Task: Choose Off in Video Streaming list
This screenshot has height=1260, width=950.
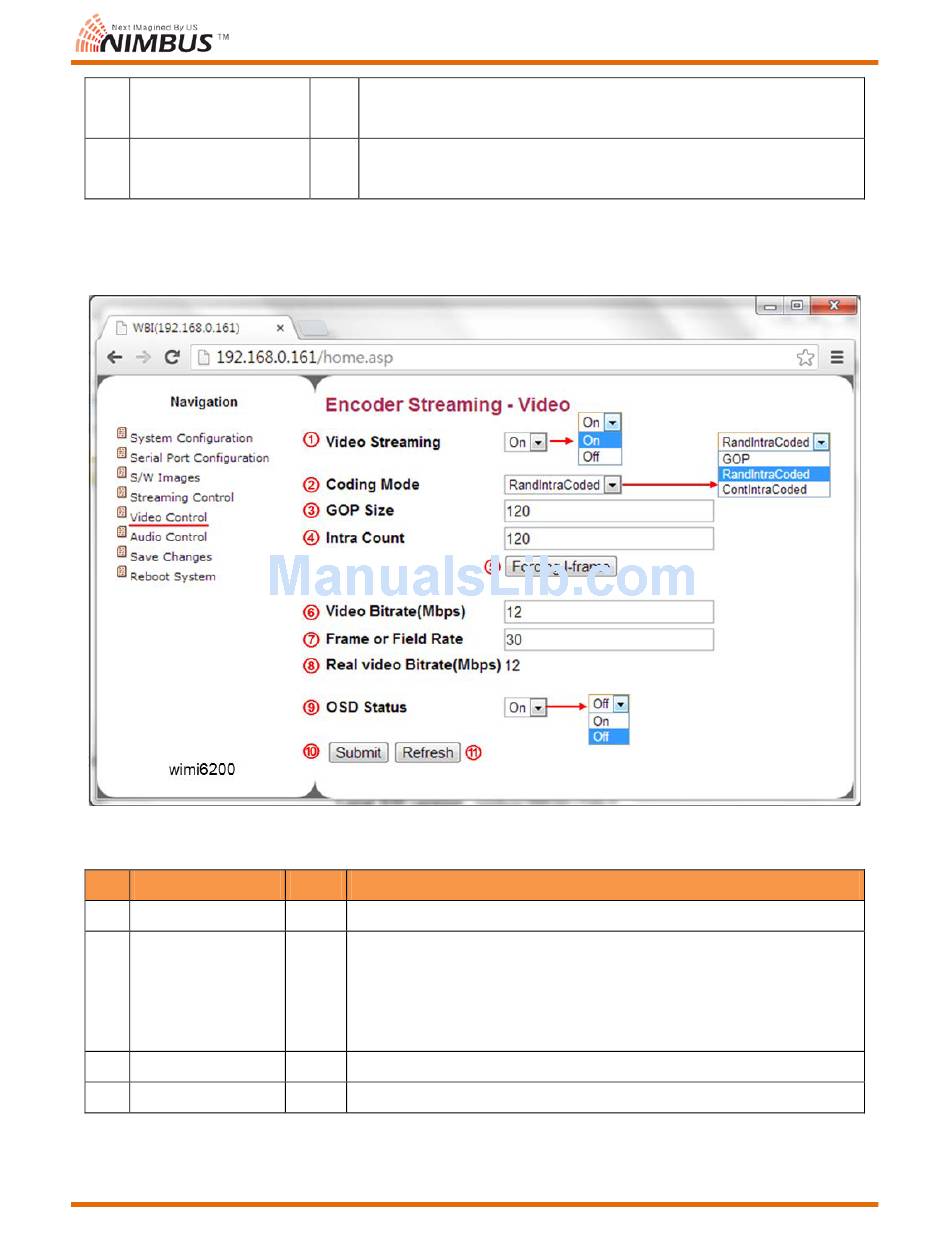Action: click(x=600, y=457)
